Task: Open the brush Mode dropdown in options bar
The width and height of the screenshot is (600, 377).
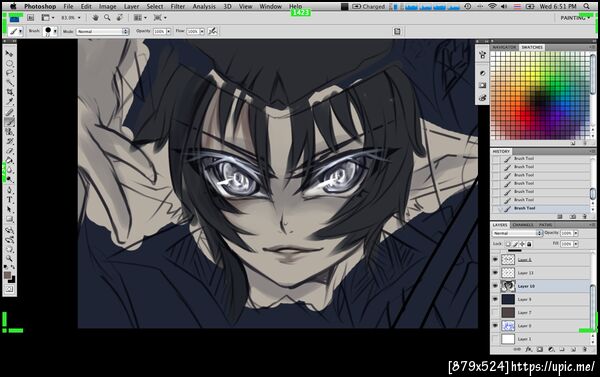Action: click(x=102, y=31)
